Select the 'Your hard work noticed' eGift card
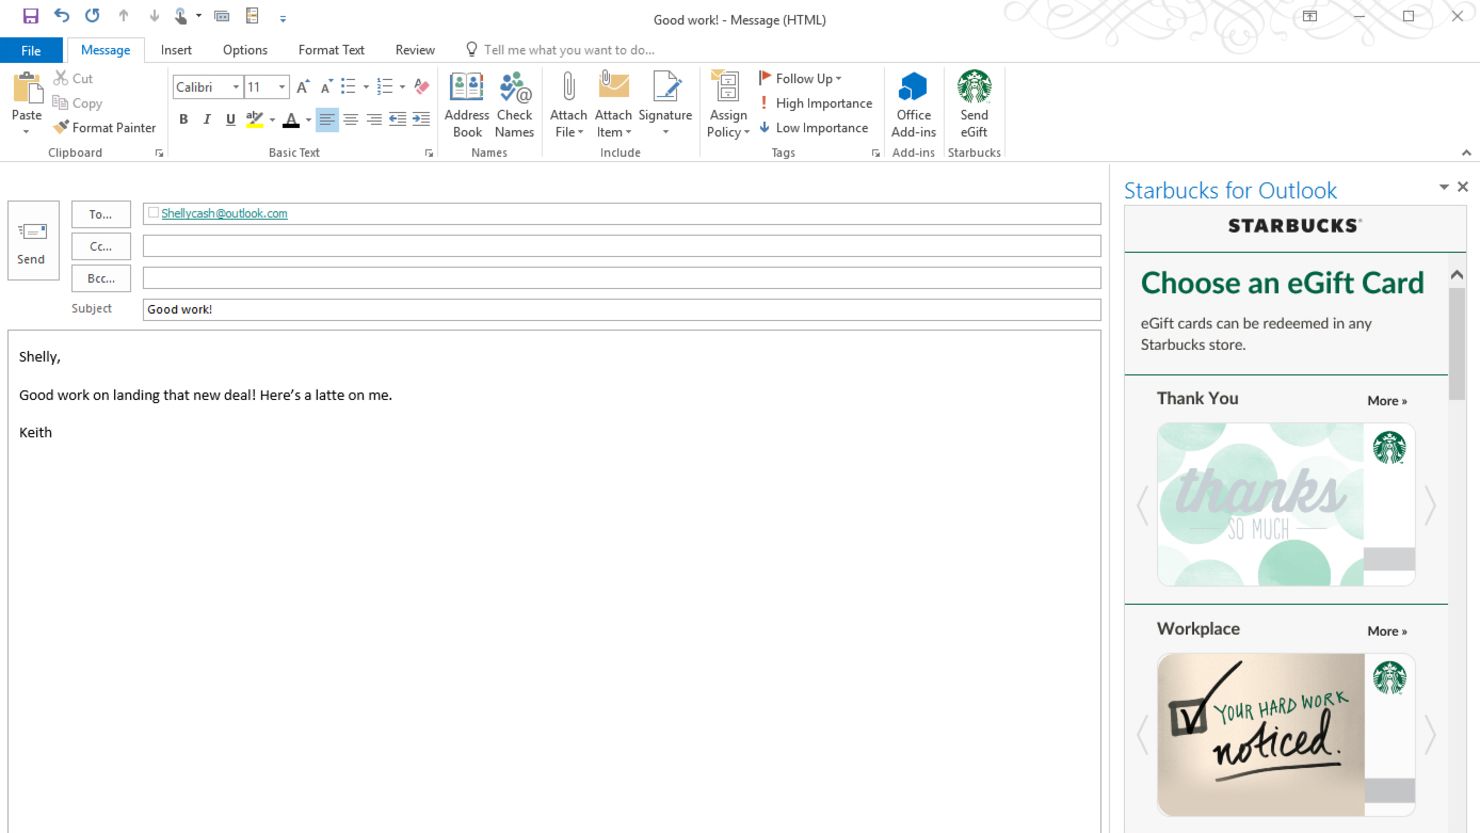The width and height of the screenshot is (1480, 833). point(1286,735)
